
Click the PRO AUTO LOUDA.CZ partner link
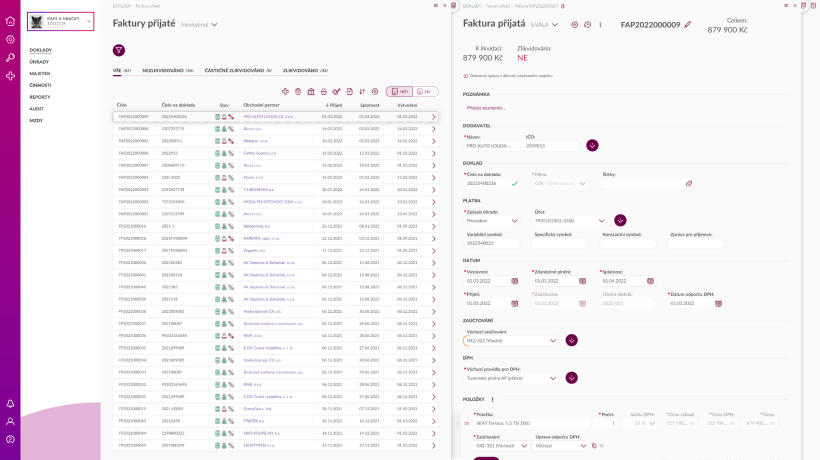268,117
